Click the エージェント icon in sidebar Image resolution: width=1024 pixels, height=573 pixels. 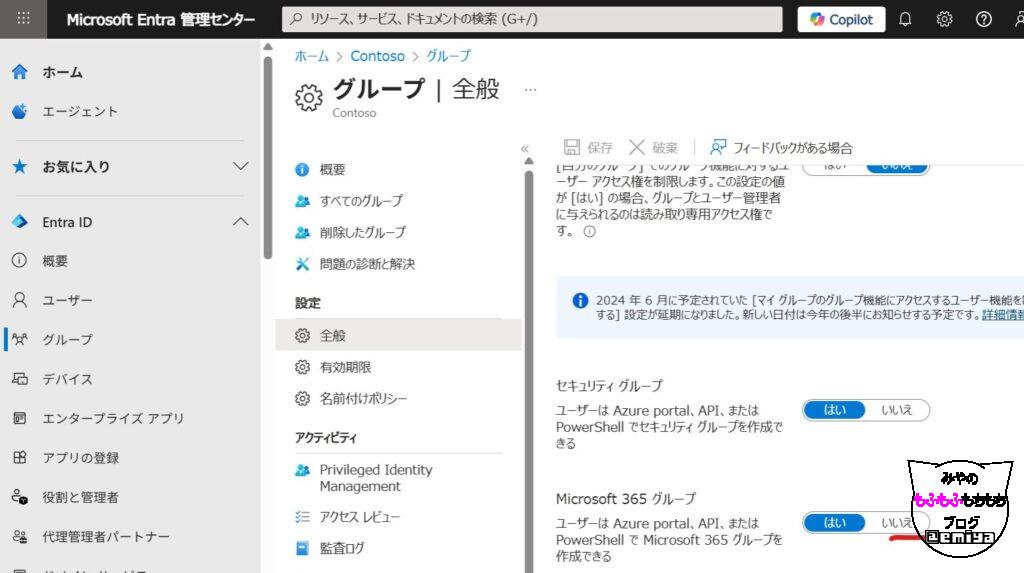click(x=20, y=111)
